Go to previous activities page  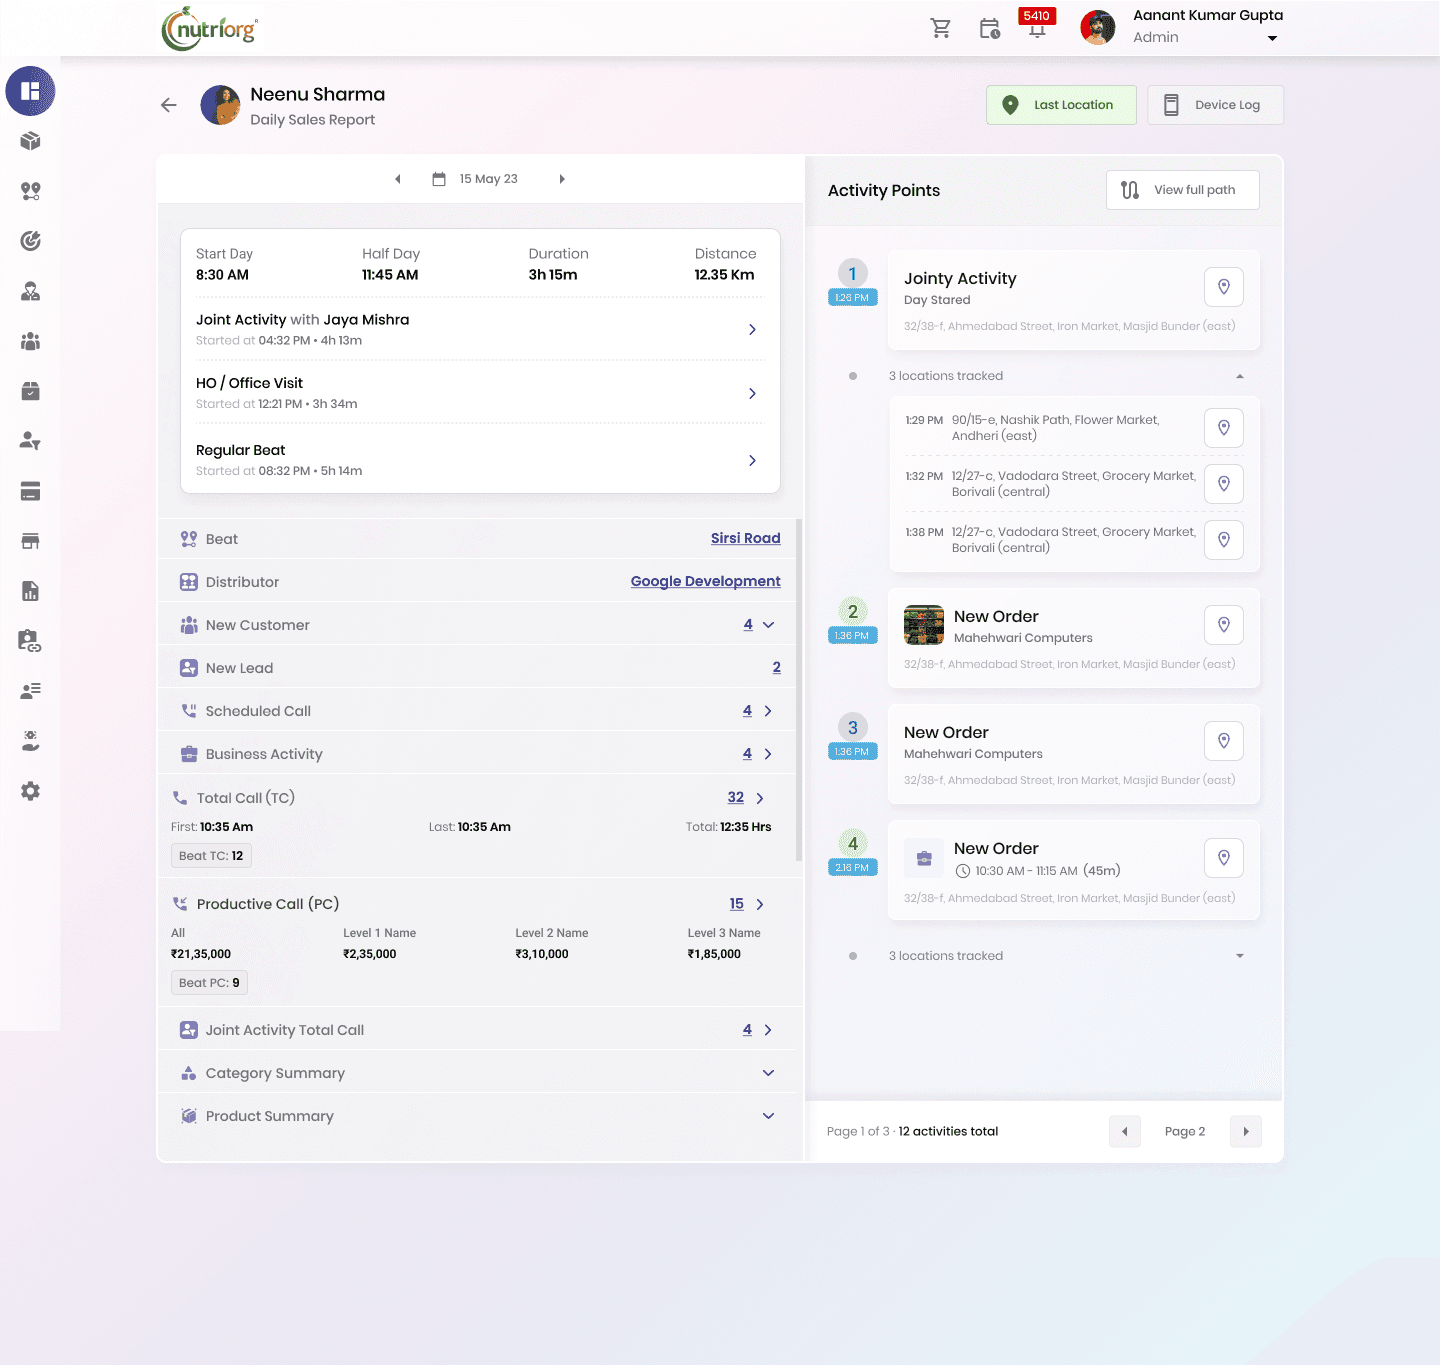[x=1125, y=1132]
